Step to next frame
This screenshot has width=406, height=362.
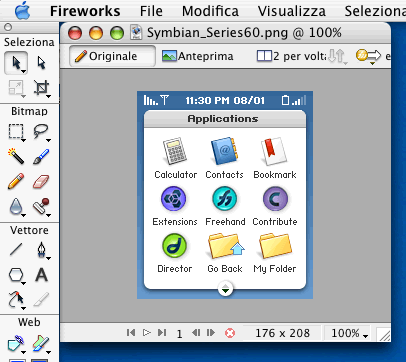tap(211, 333)
